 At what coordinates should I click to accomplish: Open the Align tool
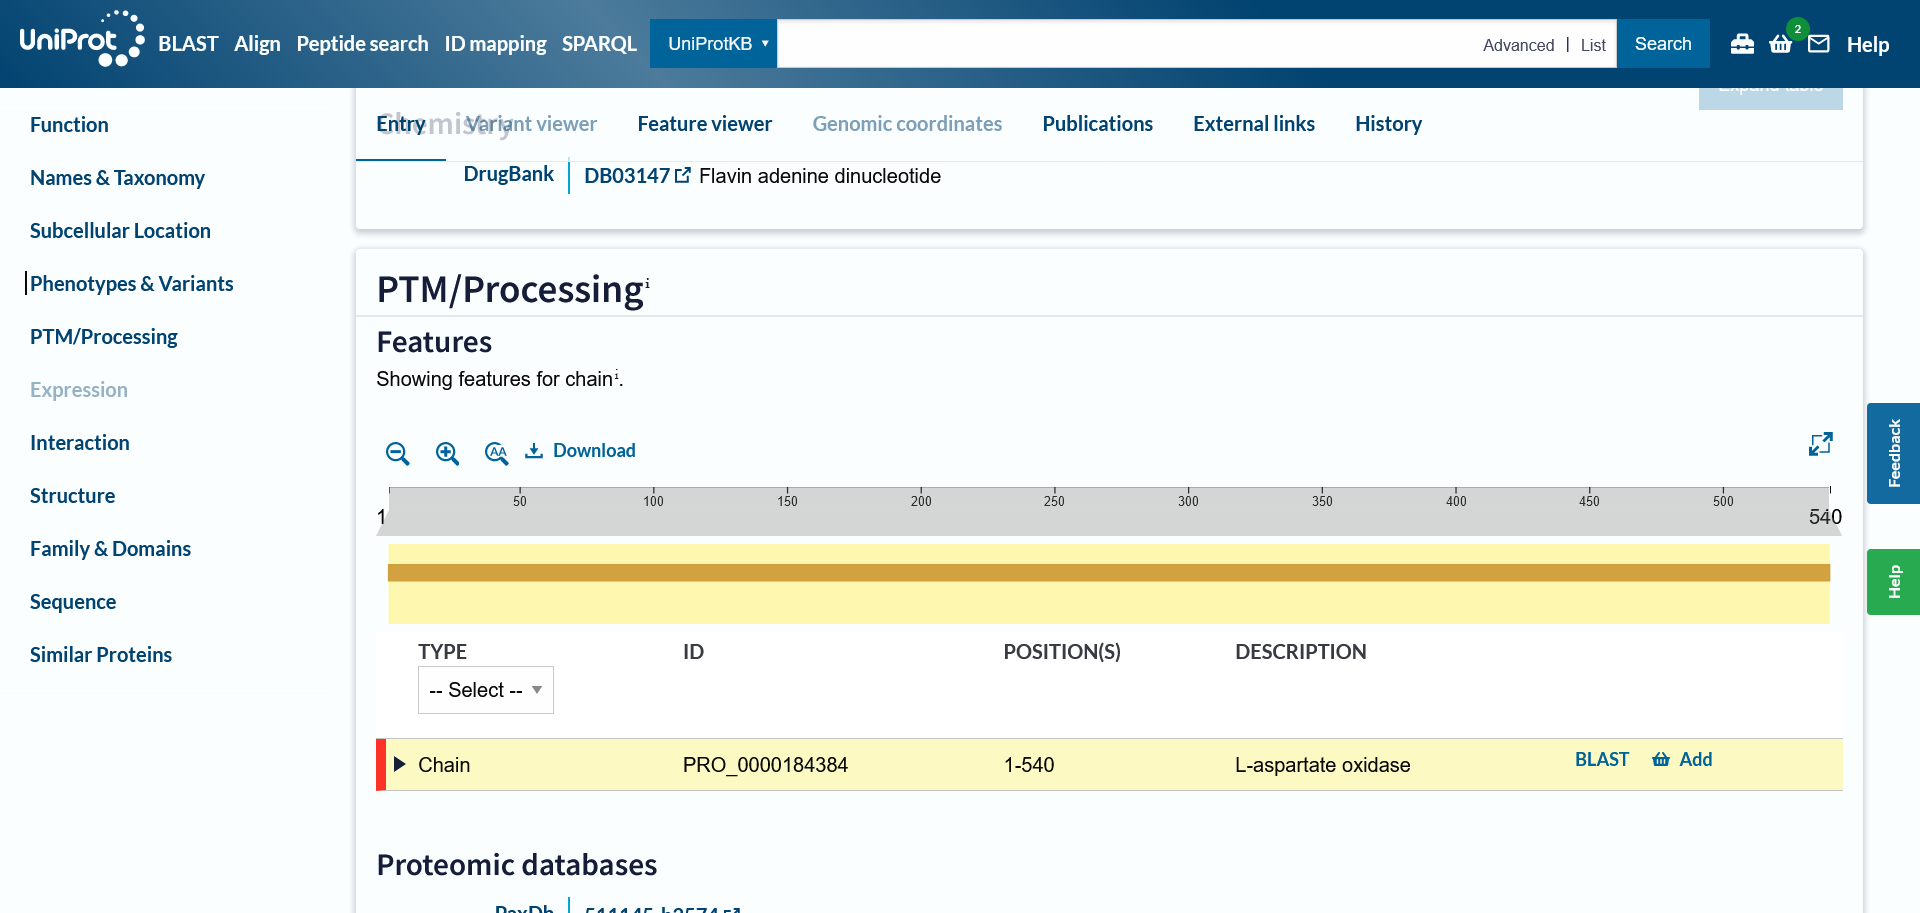(x=257, y=44)
